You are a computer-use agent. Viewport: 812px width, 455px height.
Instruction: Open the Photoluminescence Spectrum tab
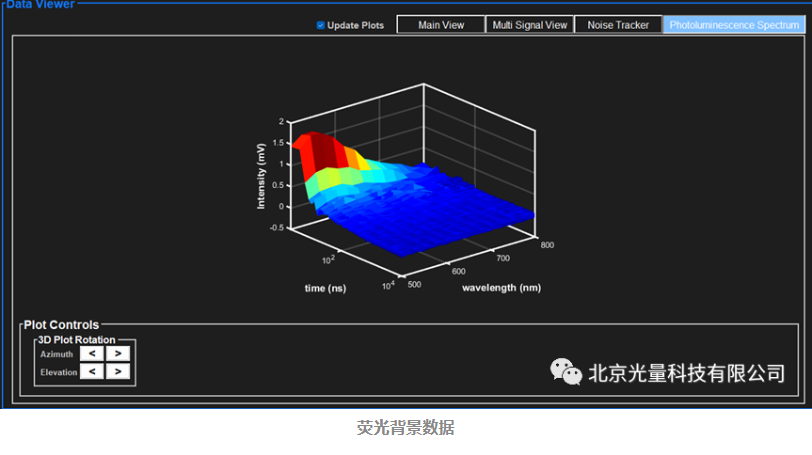point(734,25)
